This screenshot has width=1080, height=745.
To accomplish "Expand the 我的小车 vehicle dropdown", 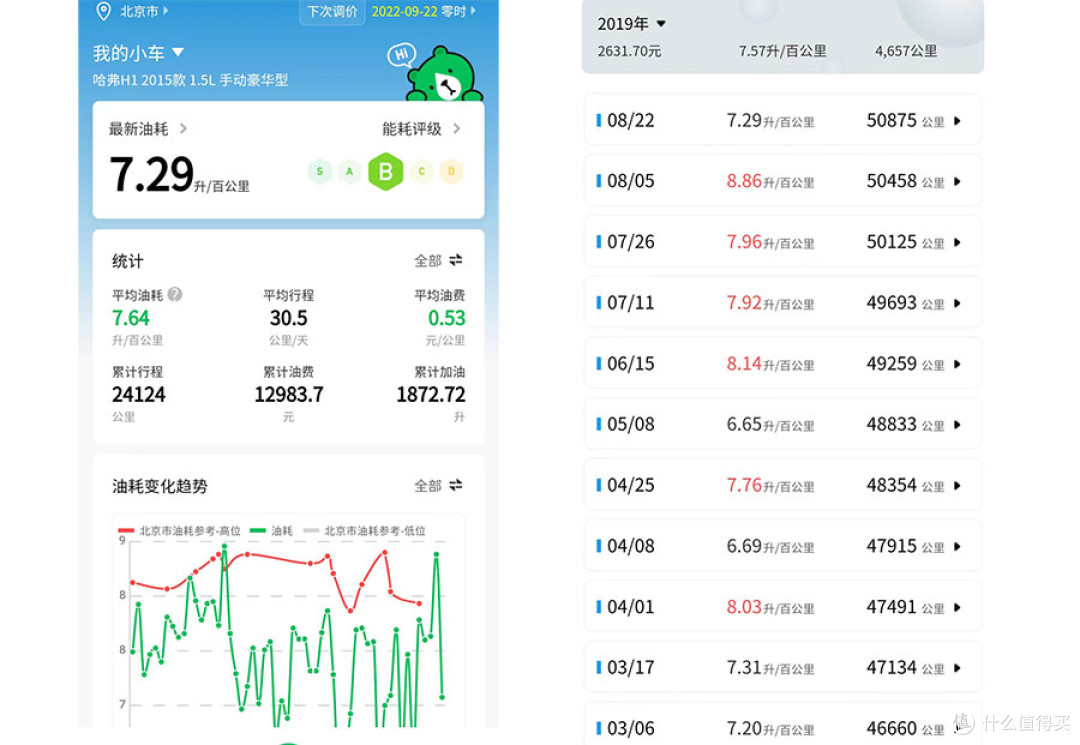I will pos(138,53).
